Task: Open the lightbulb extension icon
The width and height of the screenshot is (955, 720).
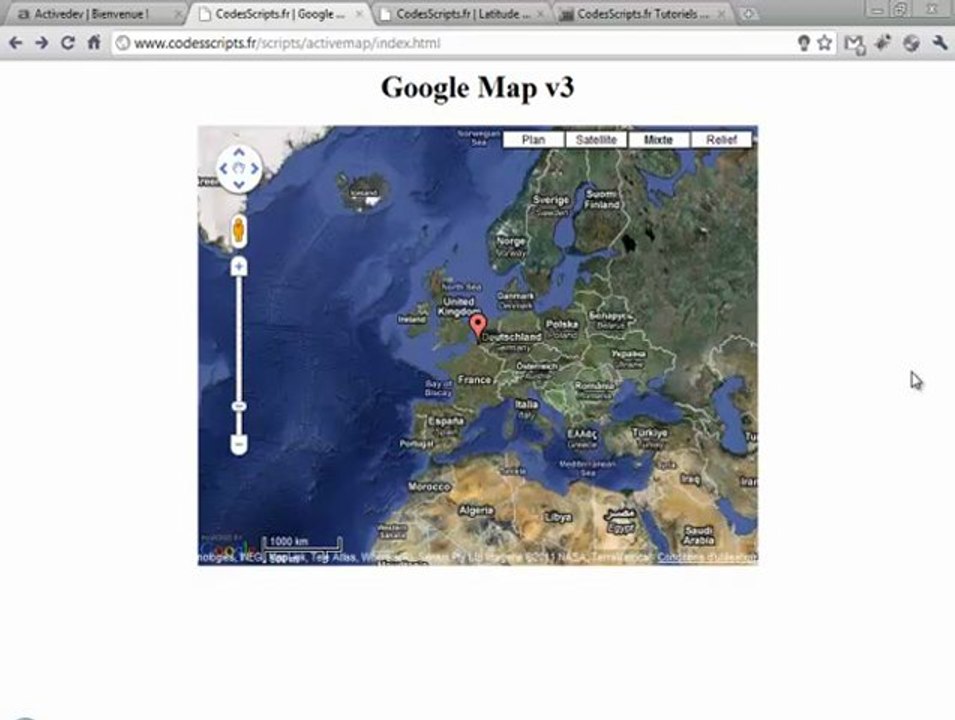Action: point(804,43)
